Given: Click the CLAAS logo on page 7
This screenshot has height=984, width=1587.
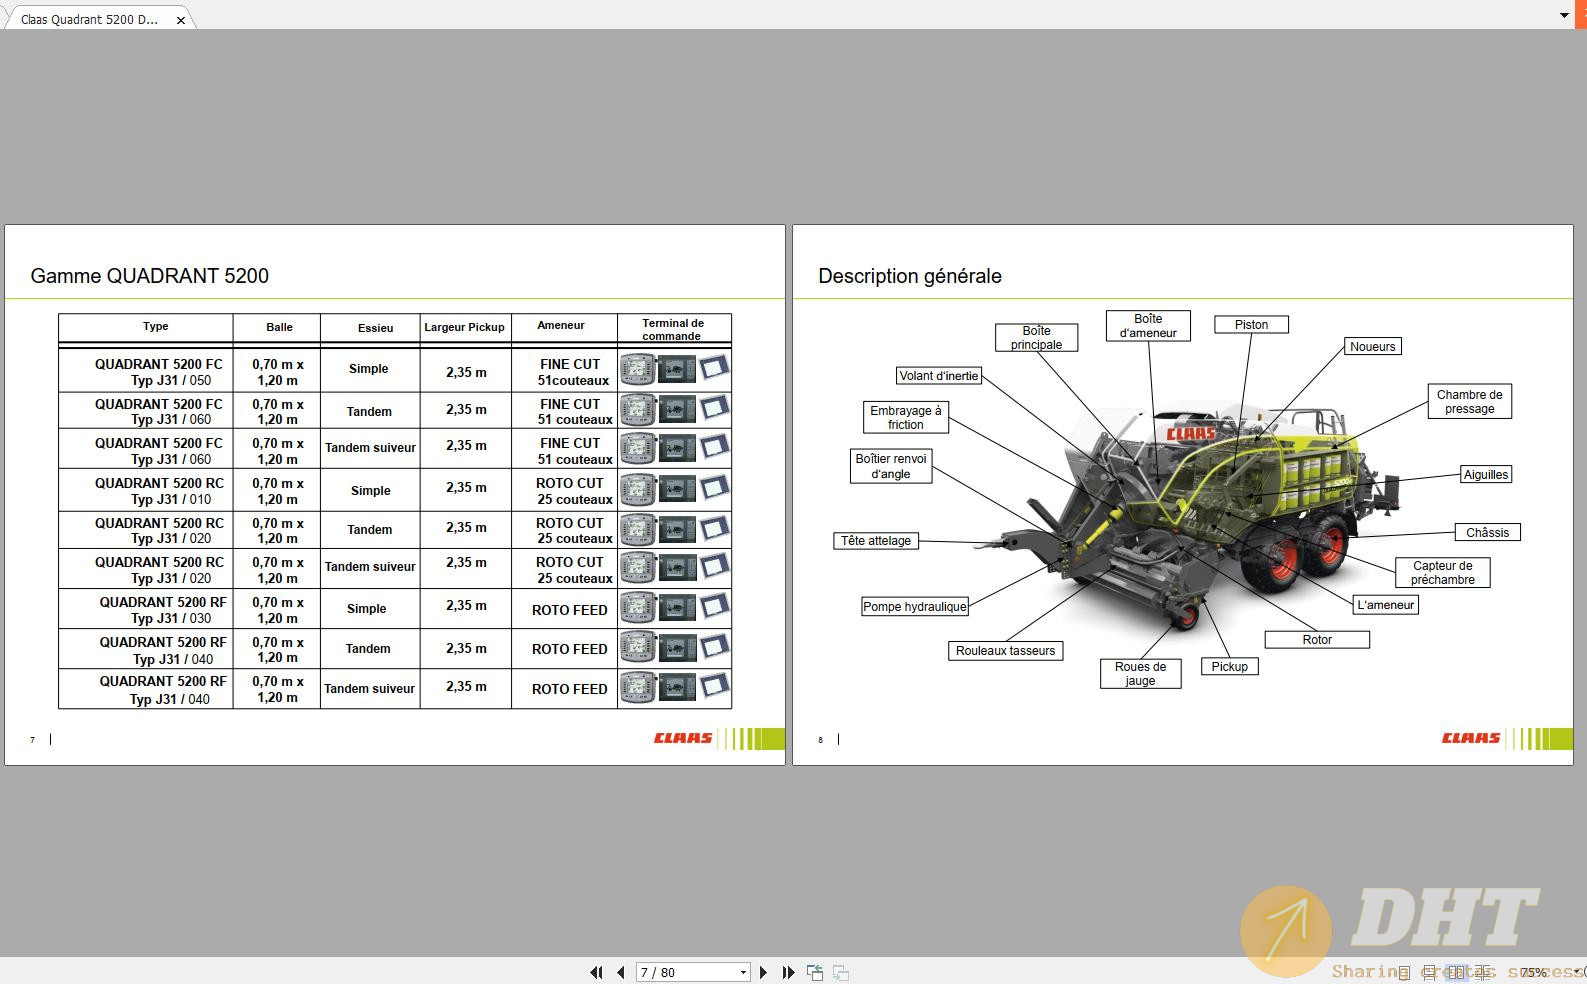Looking at the screenshot, I should [x=683, y=738].
